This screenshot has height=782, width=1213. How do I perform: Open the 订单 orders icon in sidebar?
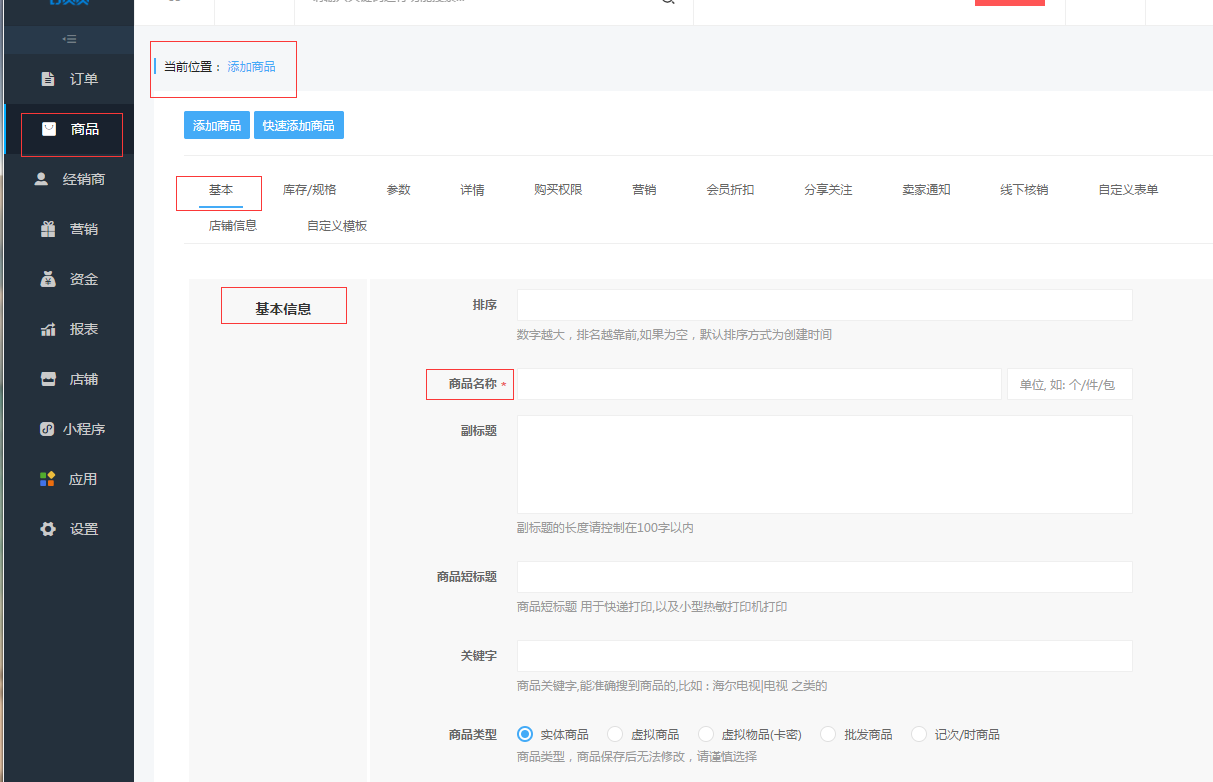point(48,79)
